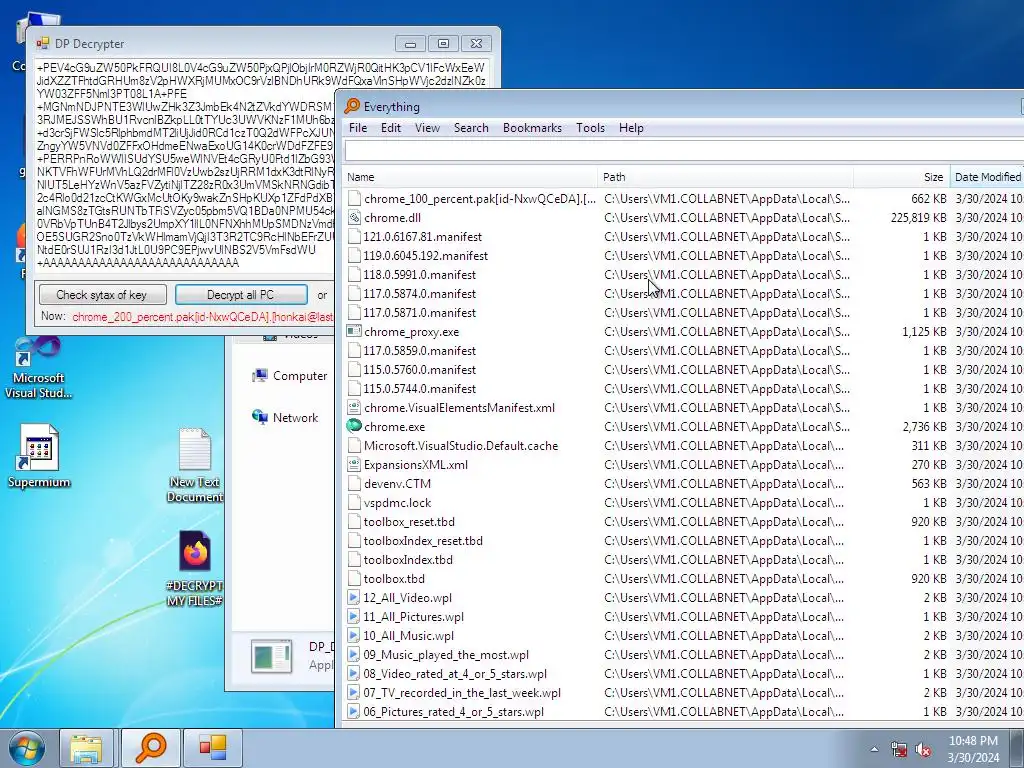Select devenv.CTM file icon
The width and height of the screenshot is (1024, 768).
coord(354,483)
